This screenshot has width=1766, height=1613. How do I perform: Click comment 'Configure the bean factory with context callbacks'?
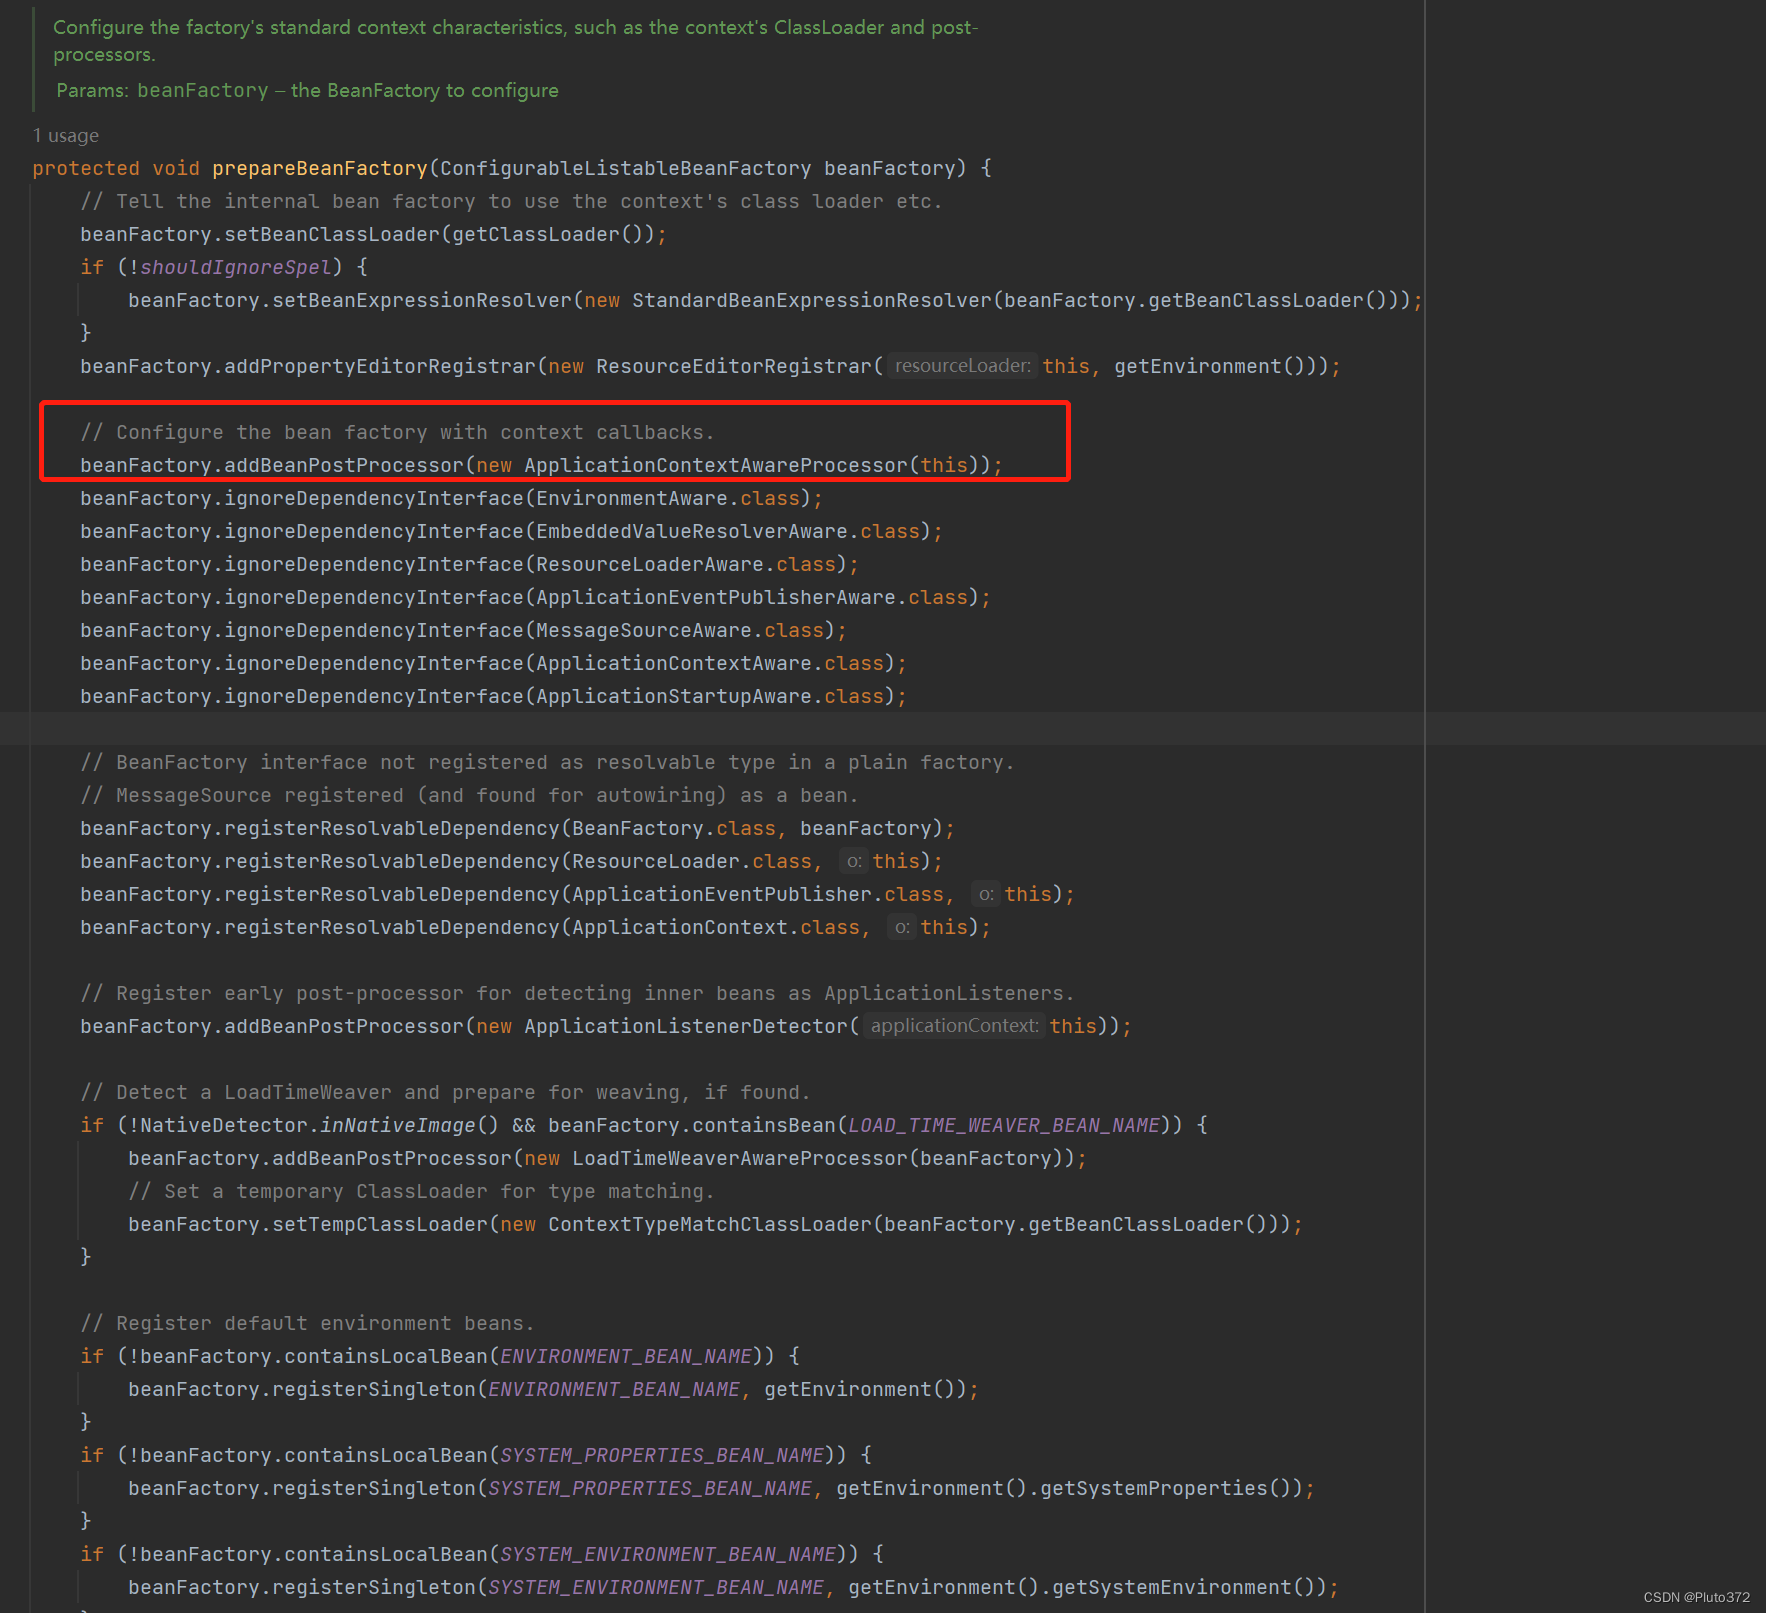(398, 432)
